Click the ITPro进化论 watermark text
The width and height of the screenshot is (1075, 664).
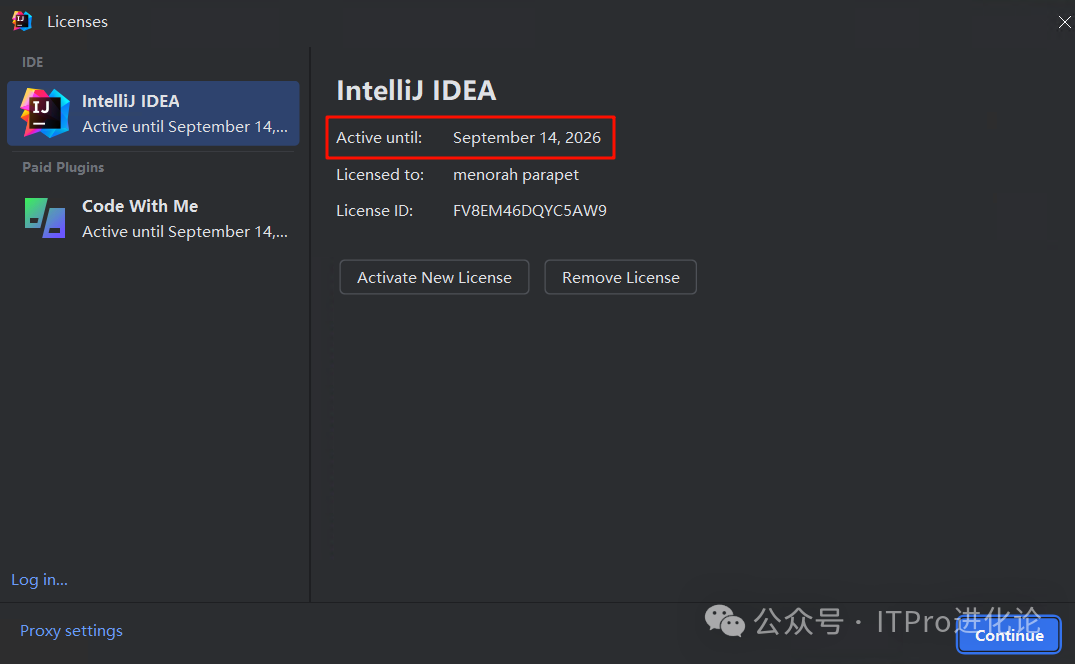[x=958, y=620]
